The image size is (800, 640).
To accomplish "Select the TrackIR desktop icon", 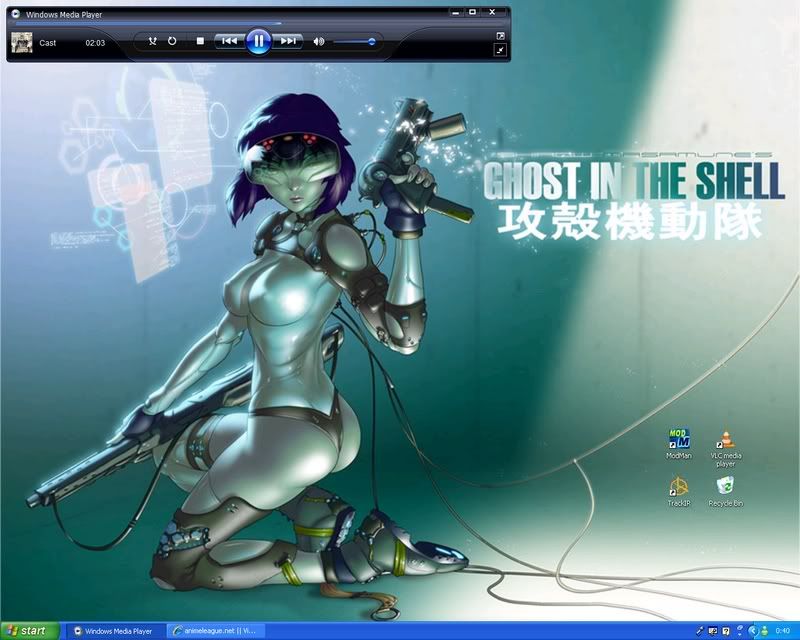I will pos(679,487).
